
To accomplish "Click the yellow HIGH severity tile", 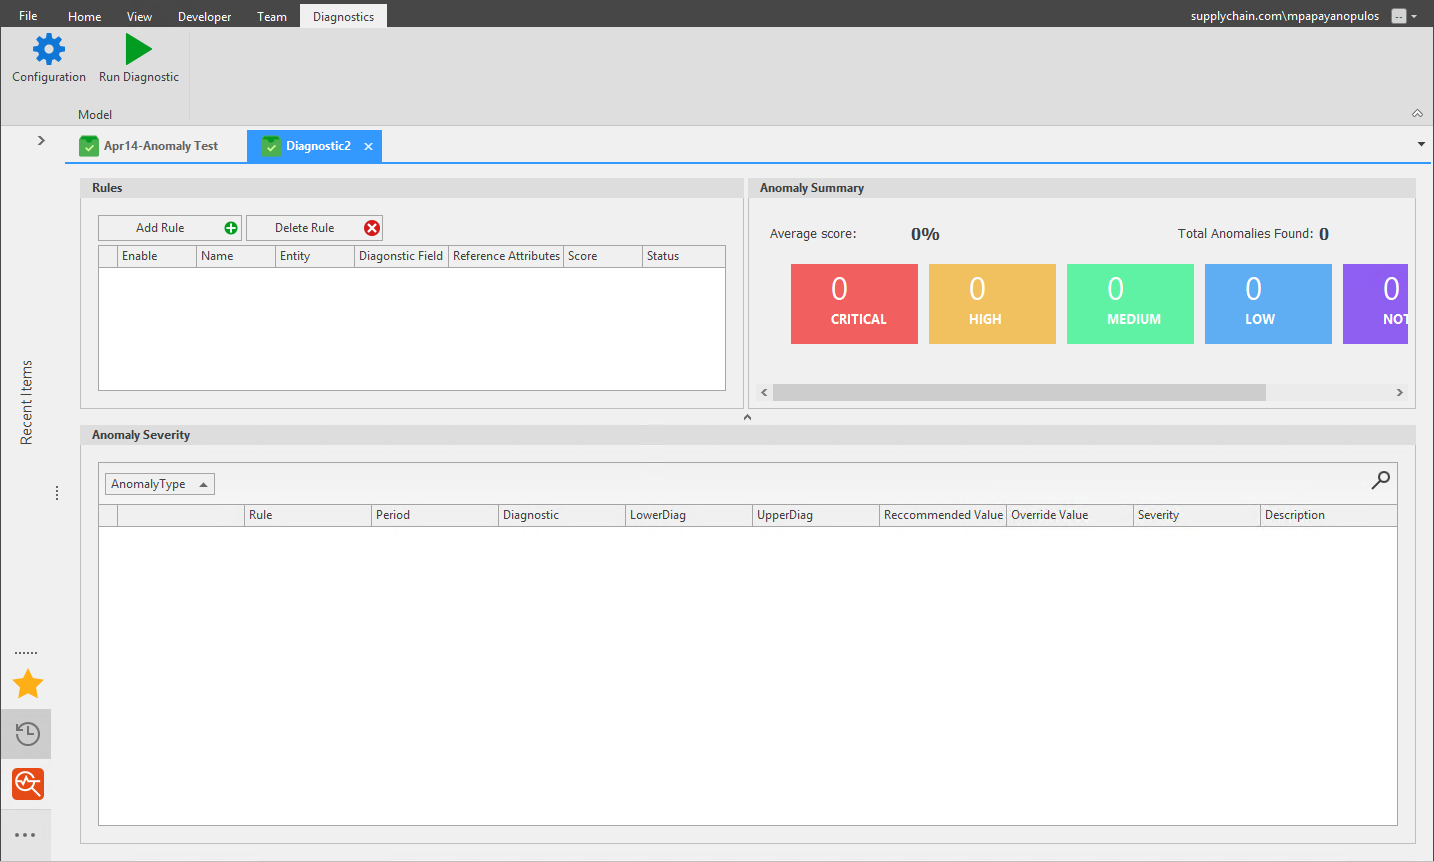I will click(x=992, y=304).
